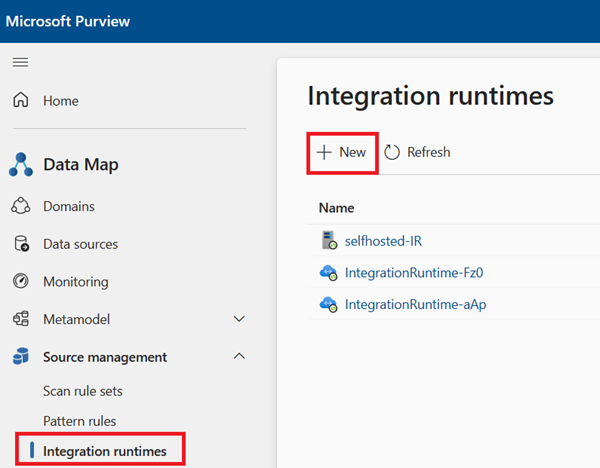Click the Monitoring gauge icon
Screen dimensions: 600x468
coord(21,282)
